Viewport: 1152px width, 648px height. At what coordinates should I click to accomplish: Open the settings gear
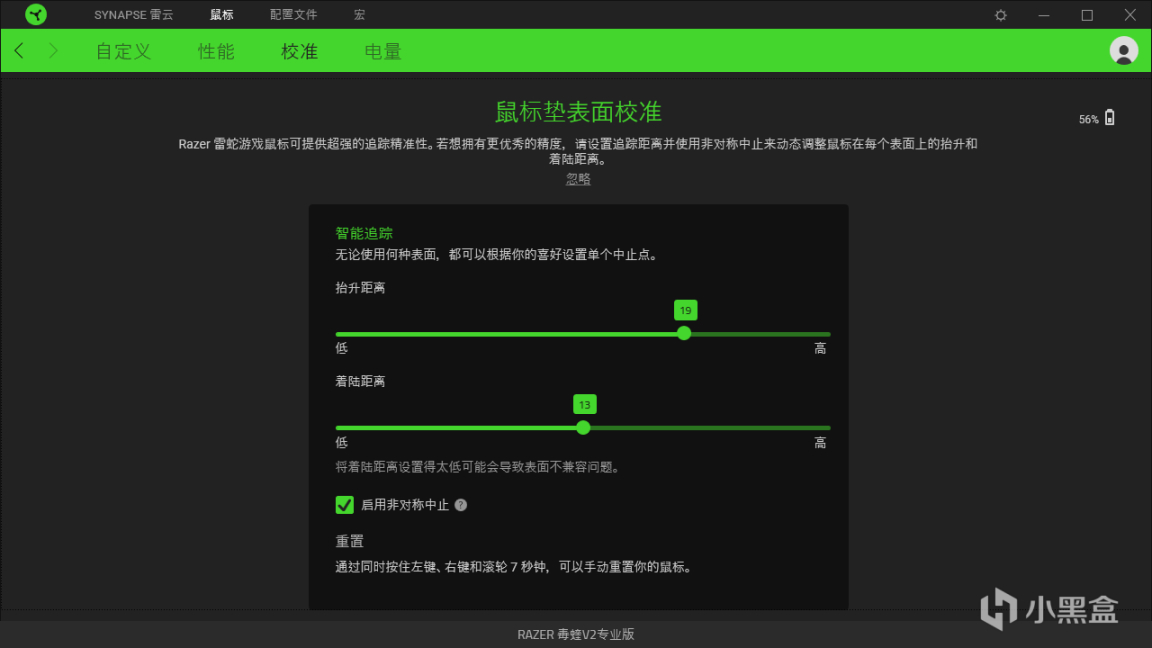point(1001,15)
